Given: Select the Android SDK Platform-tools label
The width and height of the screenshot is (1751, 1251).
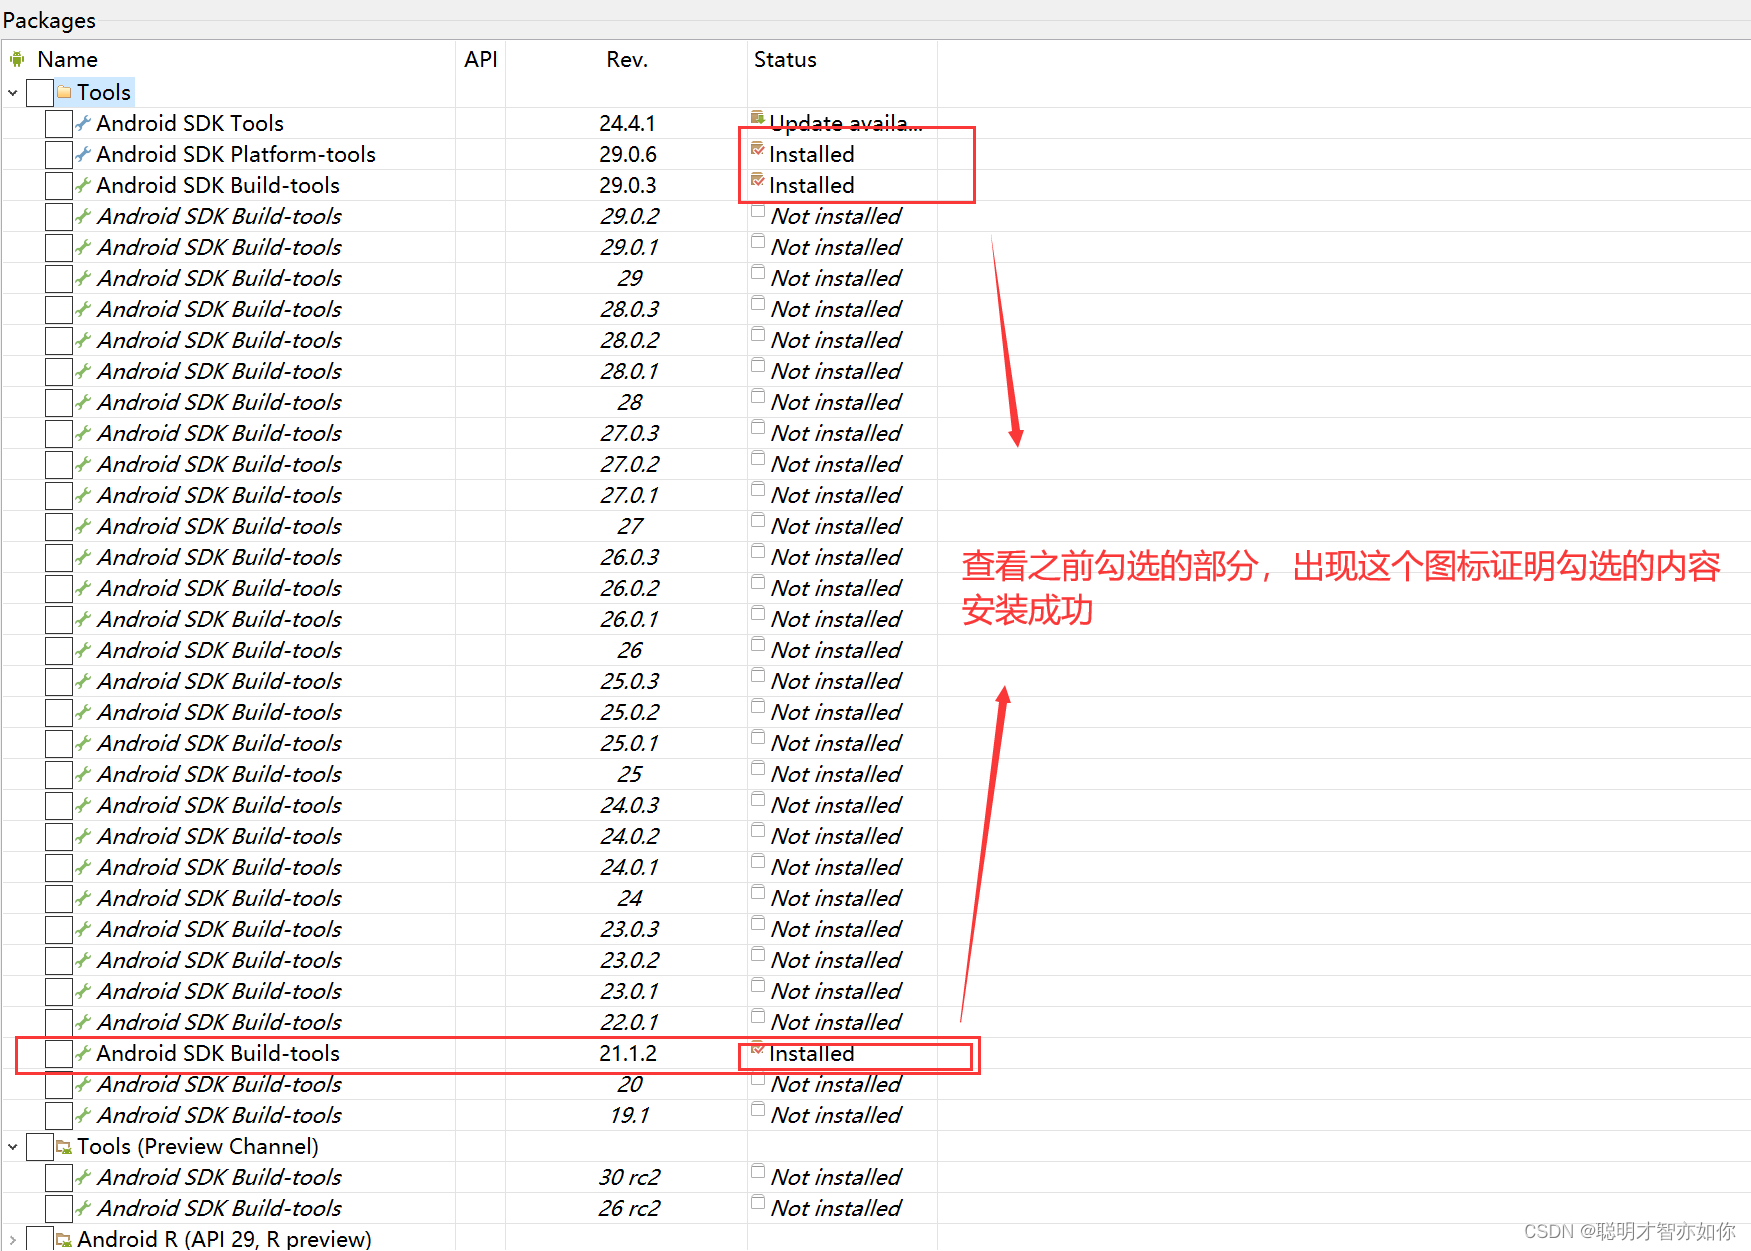Looking at the screenshot, I should (236, 154).
